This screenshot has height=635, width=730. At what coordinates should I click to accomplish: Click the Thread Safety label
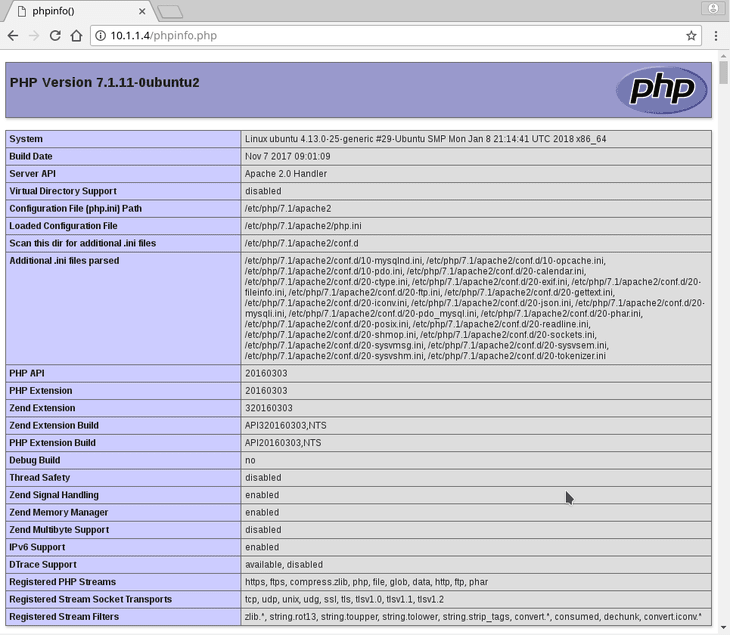tap(40, 478)
